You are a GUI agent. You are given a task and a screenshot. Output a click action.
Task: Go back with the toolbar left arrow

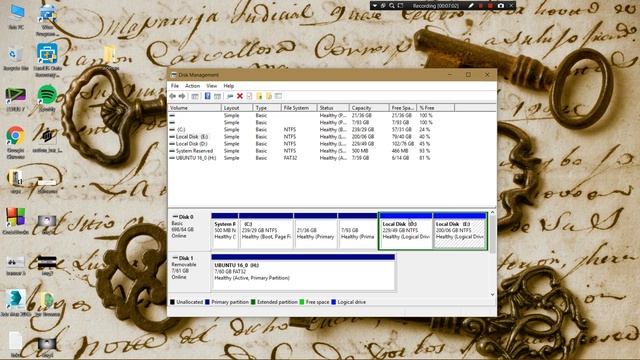173,96
